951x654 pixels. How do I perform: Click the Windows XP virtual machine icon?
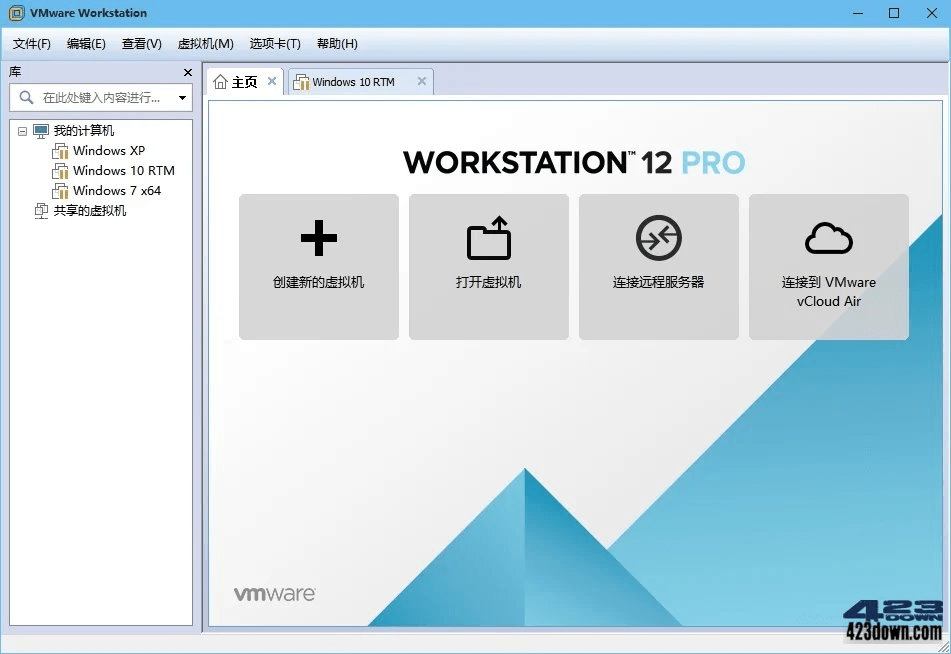(62, 150)
